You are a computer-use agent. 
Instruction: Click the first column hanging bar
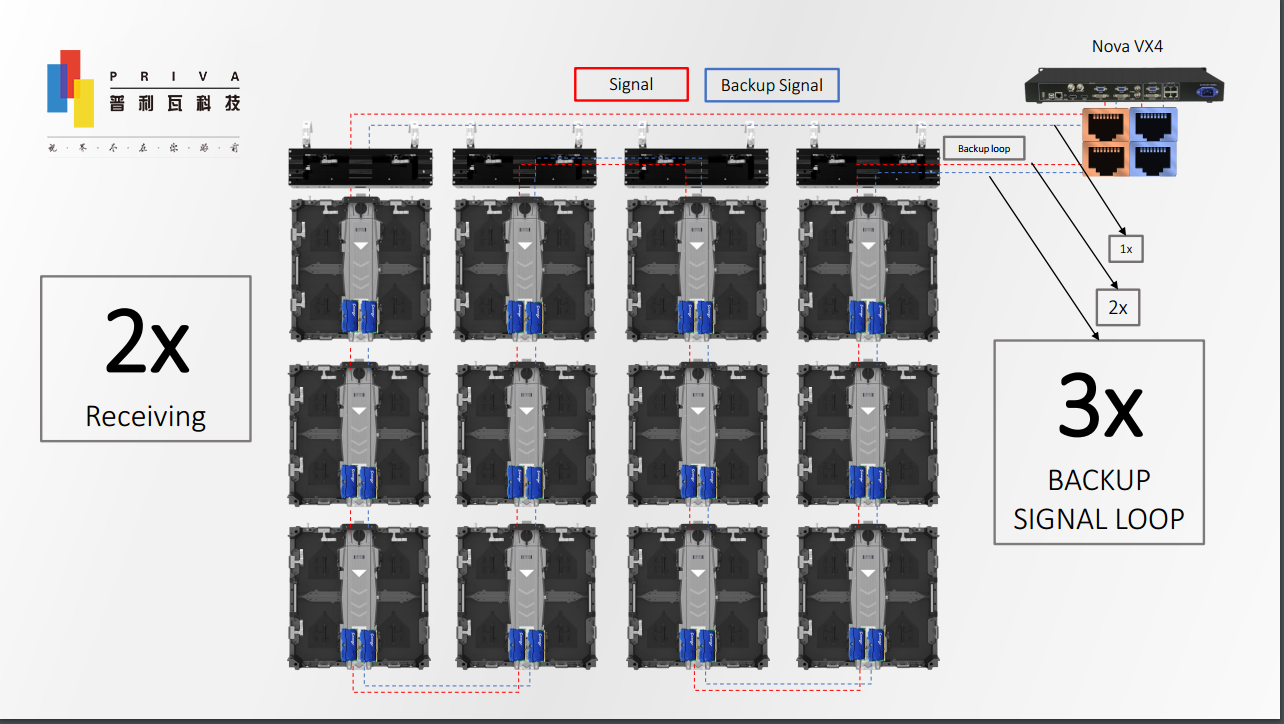point(361,166)
